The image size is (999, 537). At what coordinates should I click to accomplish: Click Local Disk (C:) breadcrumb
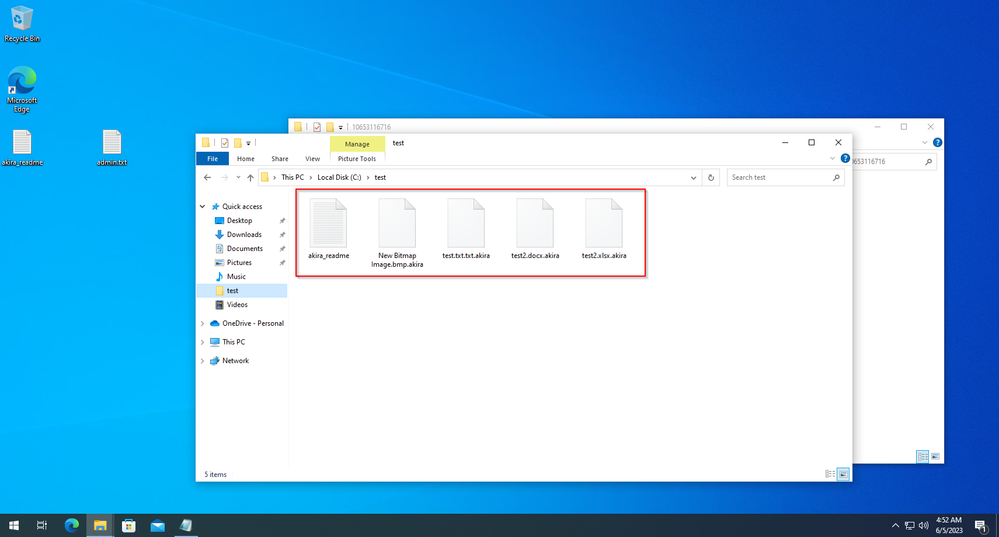coord(339,178)
